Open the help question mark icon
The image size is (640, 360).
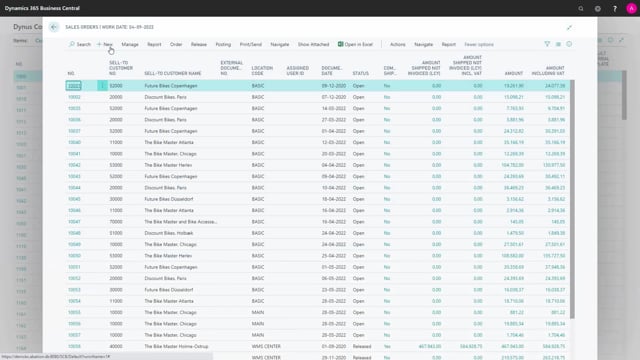click(615, 8)
